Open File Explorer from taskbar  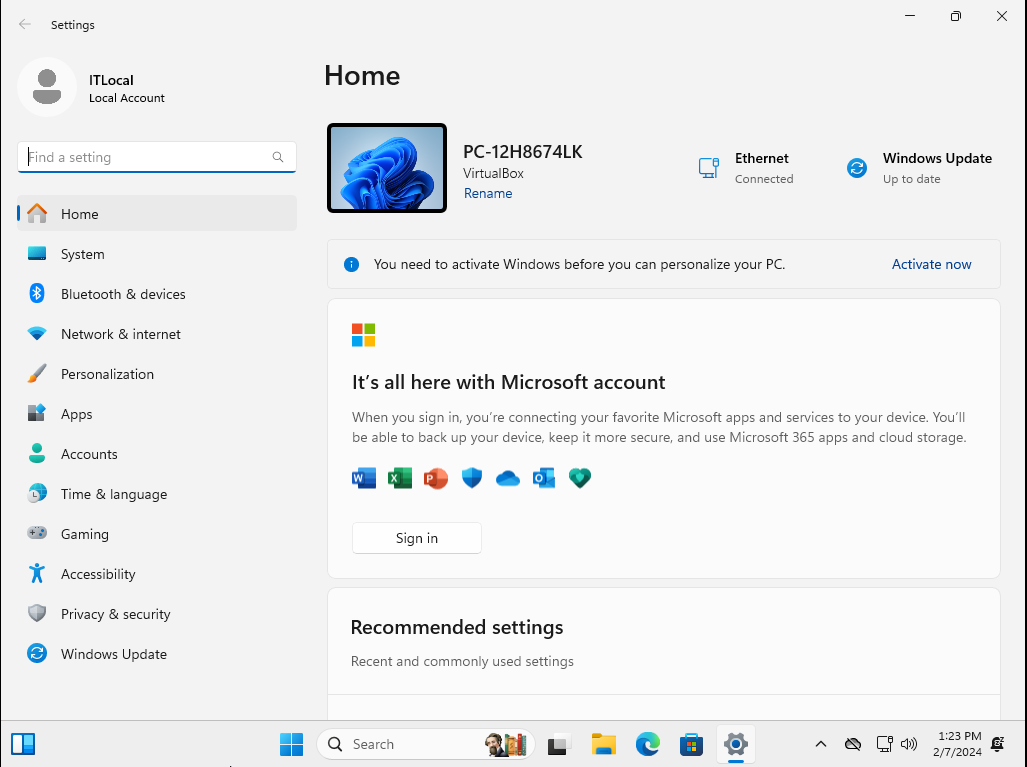[x=604, y=744]
